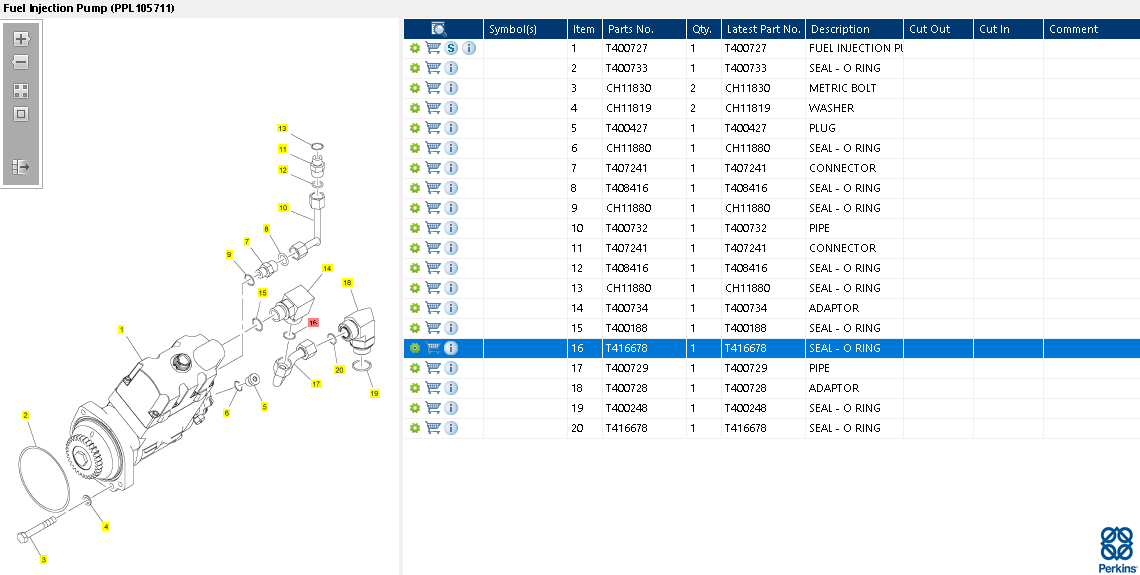Click highlighted red callout 16 in diagram
This screenshot has height=575, width=1140.
313,322
